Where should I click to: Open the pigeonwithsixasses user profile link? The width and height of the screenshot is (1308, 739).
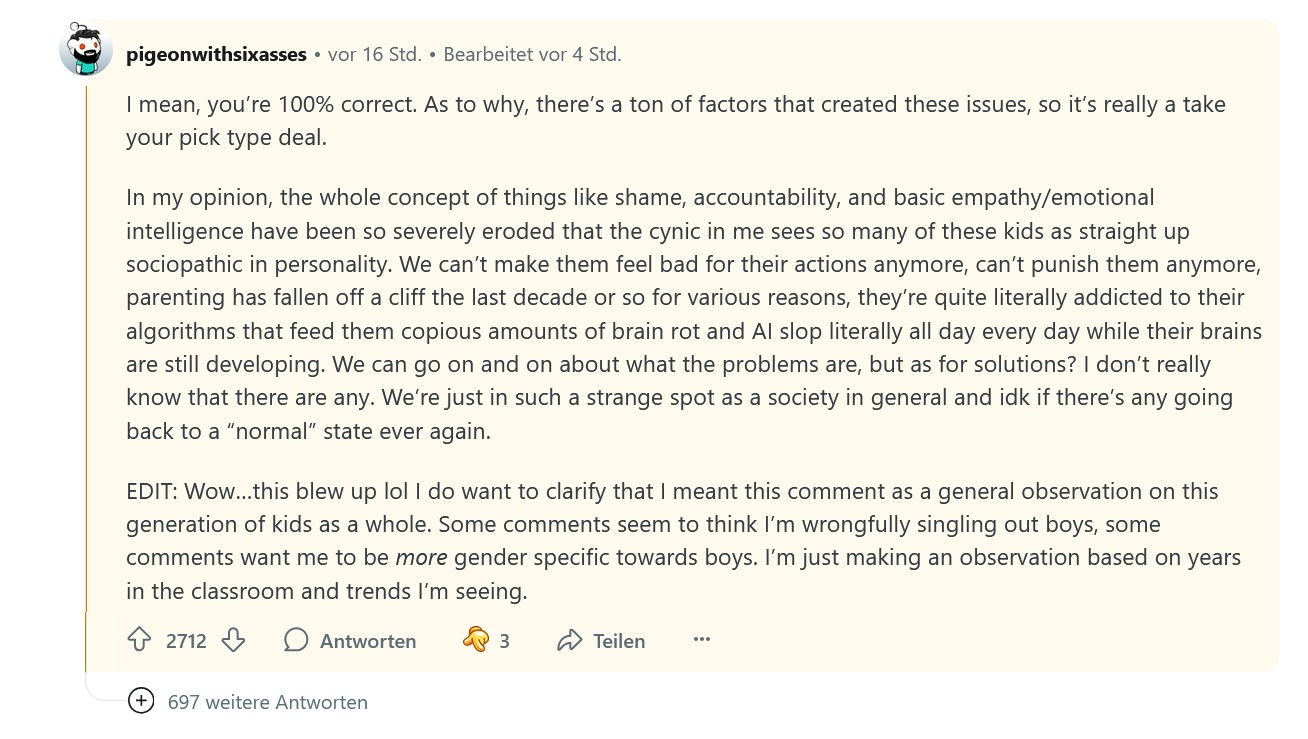point(216,55)
